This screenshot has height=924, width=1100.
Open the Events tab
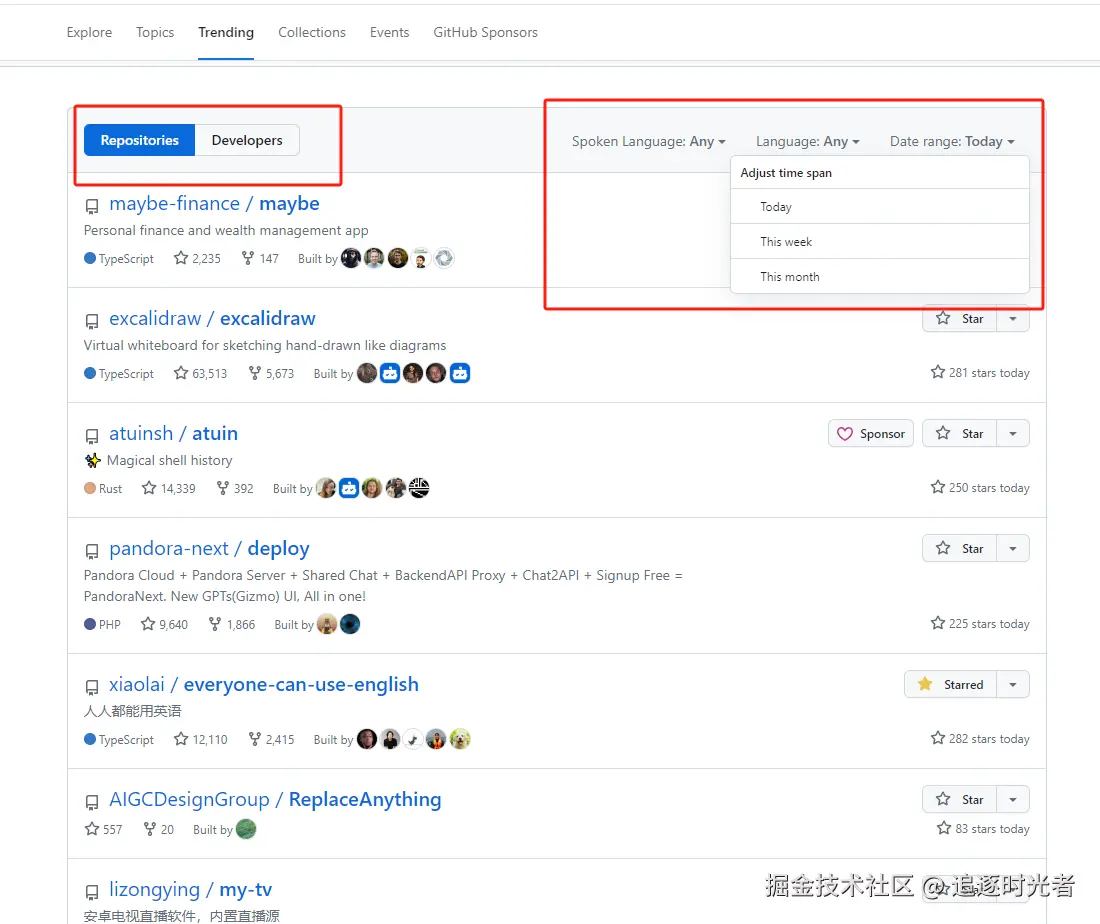pyautogui.click(x=389, y=32)
